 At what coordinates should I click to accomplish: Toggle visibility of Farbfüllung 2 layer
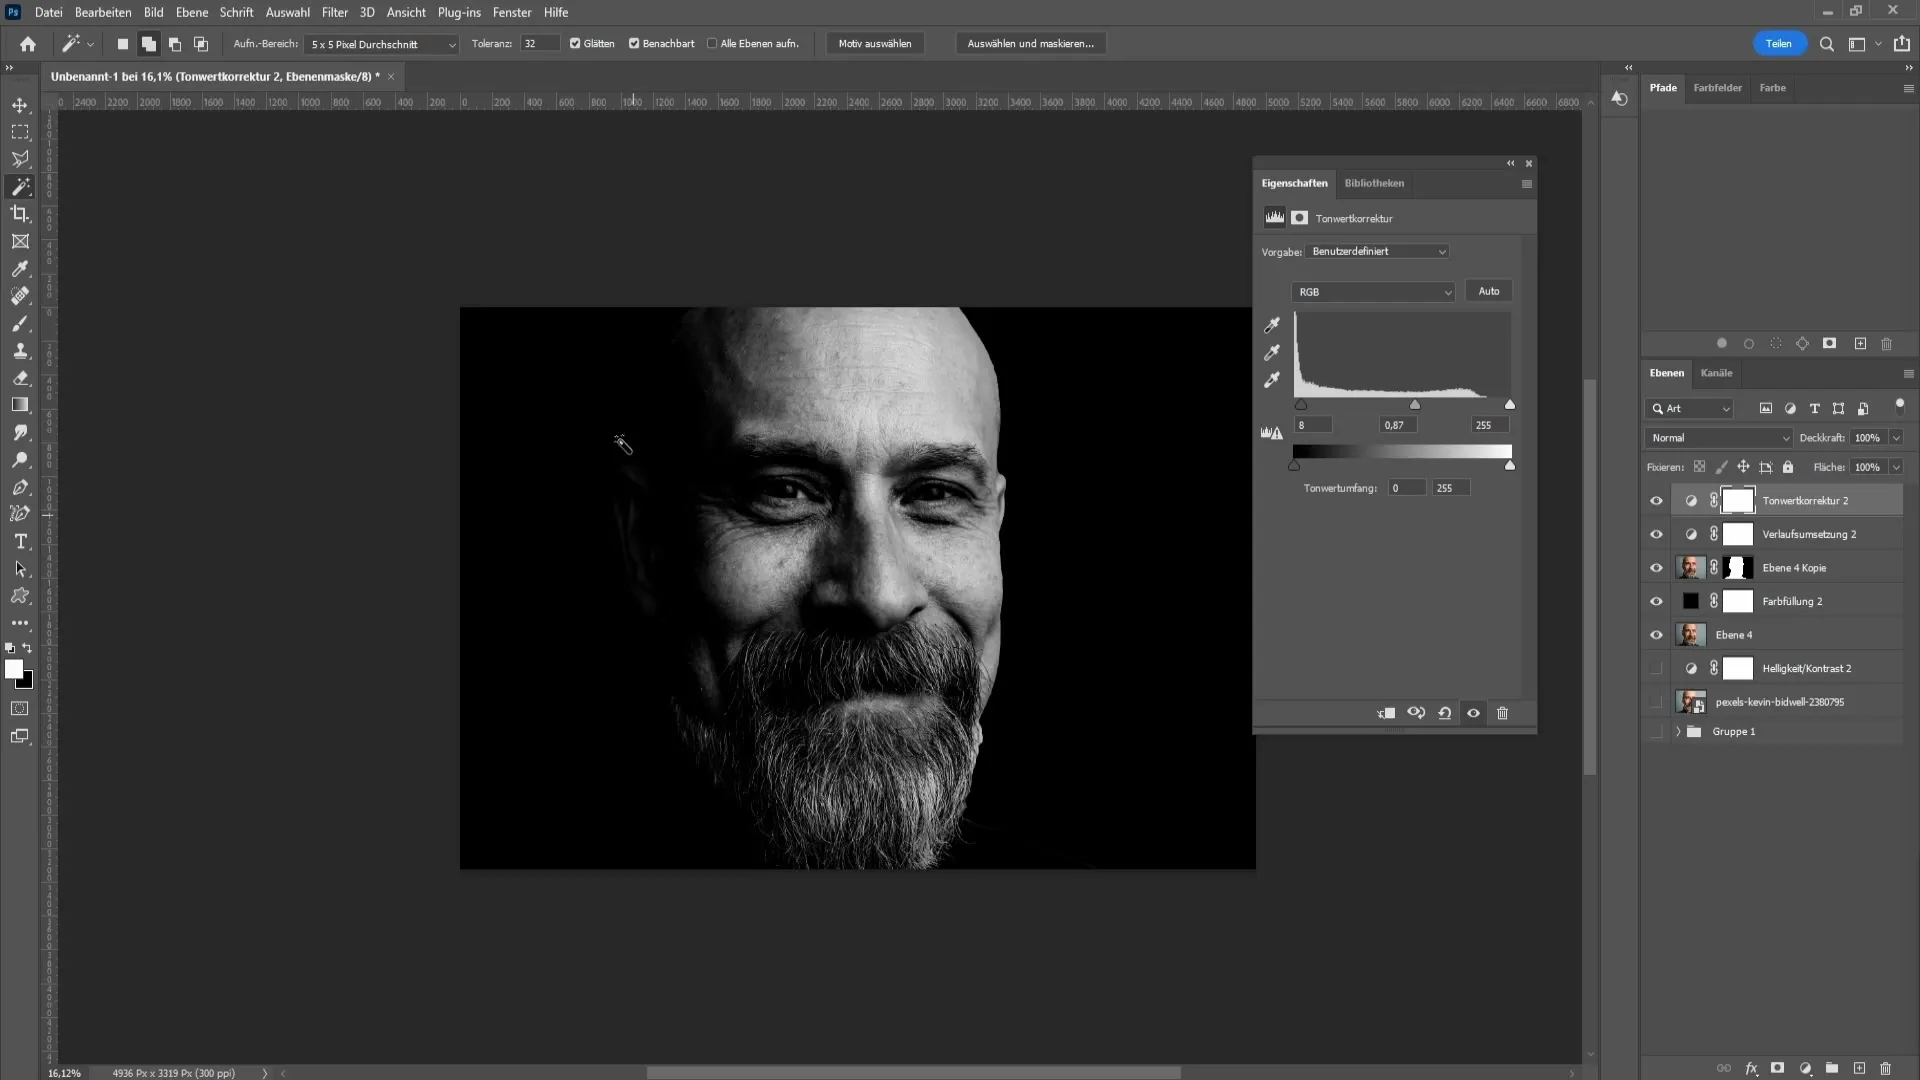pos(1658,601)
